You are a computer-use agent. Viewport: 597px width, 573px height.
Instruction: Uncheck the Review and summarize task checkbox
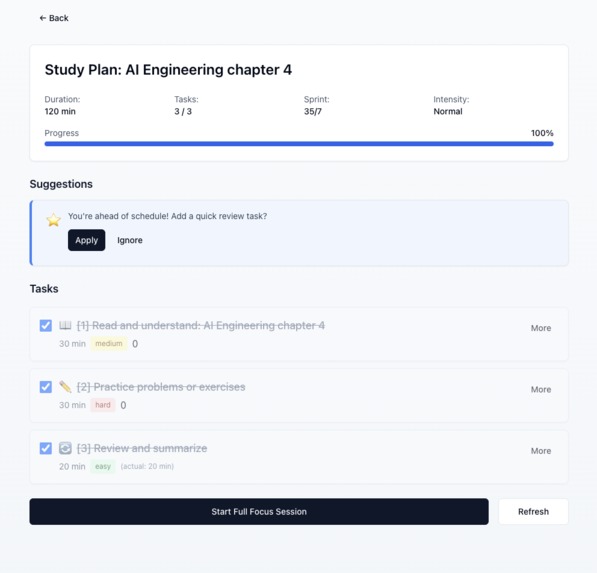click(46, 448)
